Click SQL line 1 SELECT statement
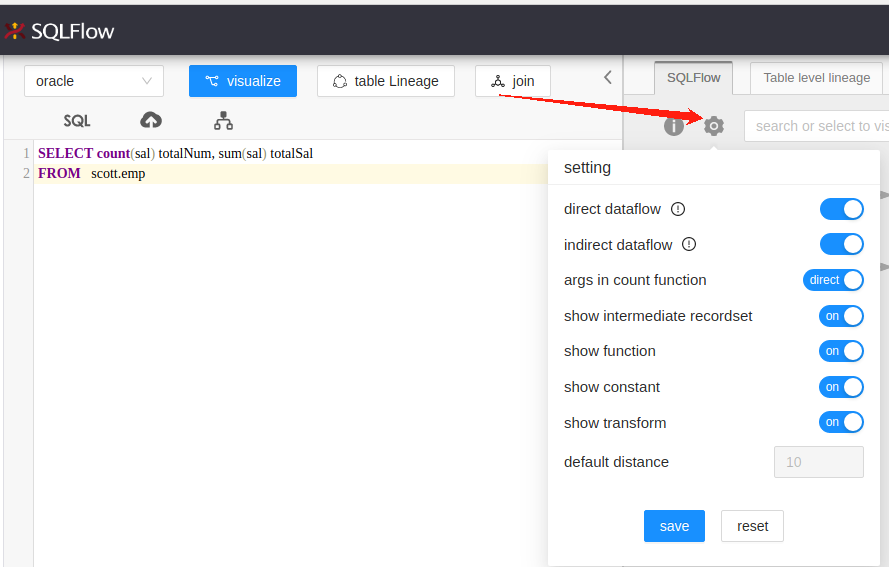889x567 pixels. coord(175,154)
